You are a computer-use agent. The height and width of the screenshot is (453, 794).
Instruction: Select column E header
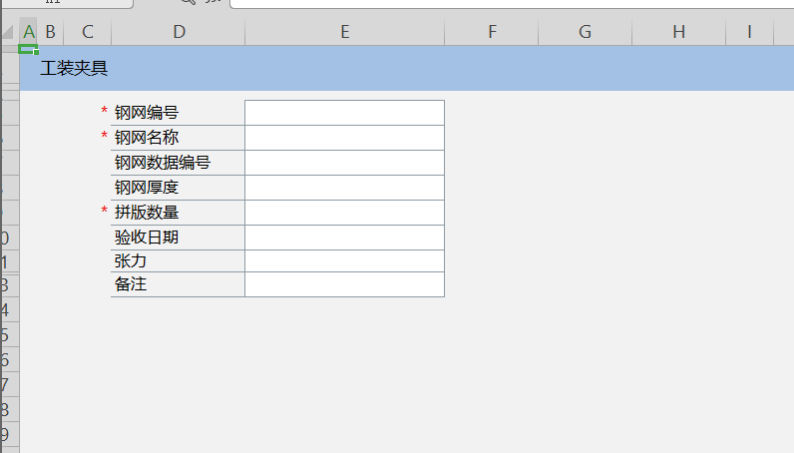click(344, 32)
